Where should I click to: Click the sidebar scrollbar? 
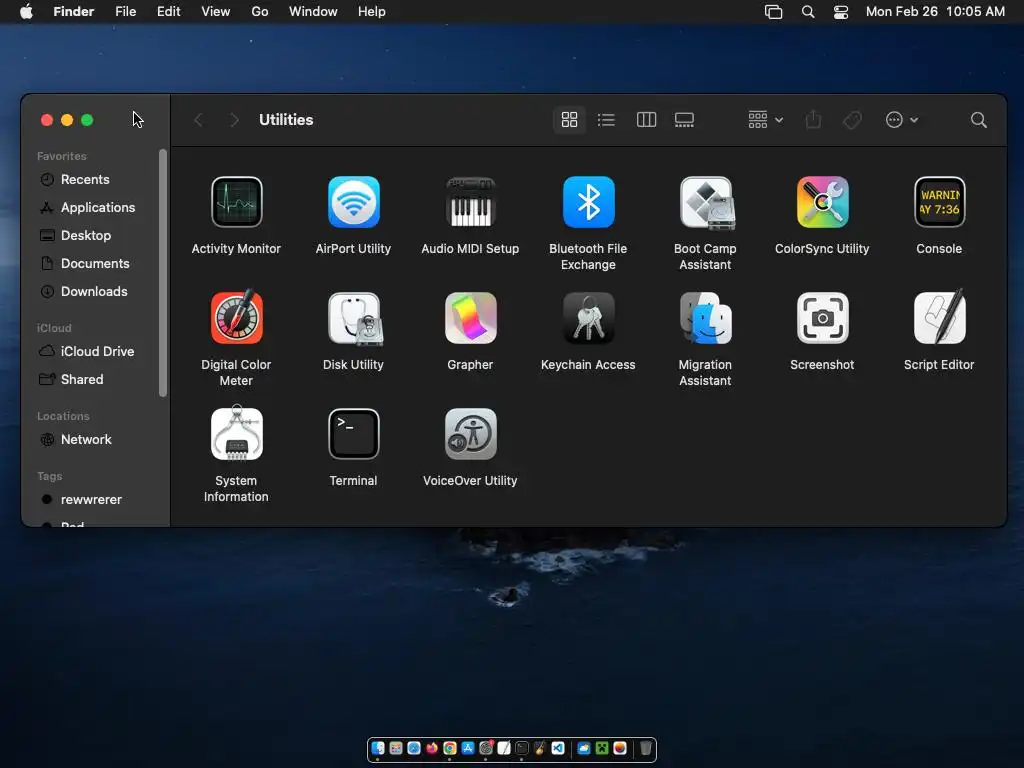click(163, 273)
